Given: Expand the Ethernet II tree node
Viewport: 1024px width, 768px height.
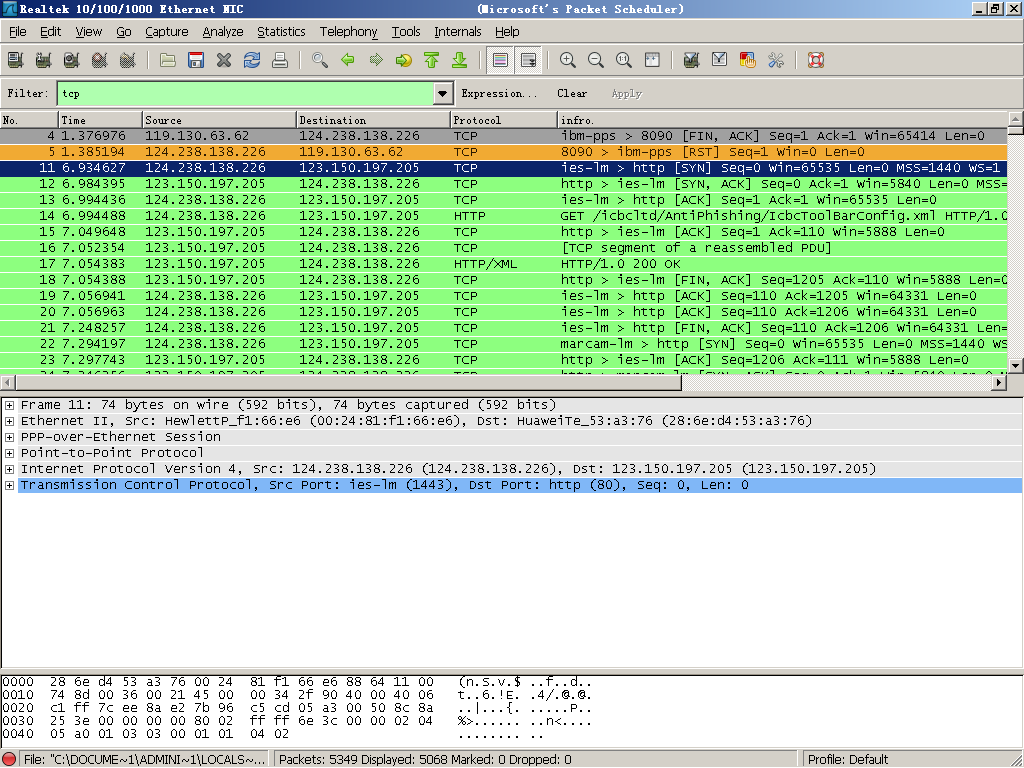Looking at the screenshot, I should pos(9,421).
